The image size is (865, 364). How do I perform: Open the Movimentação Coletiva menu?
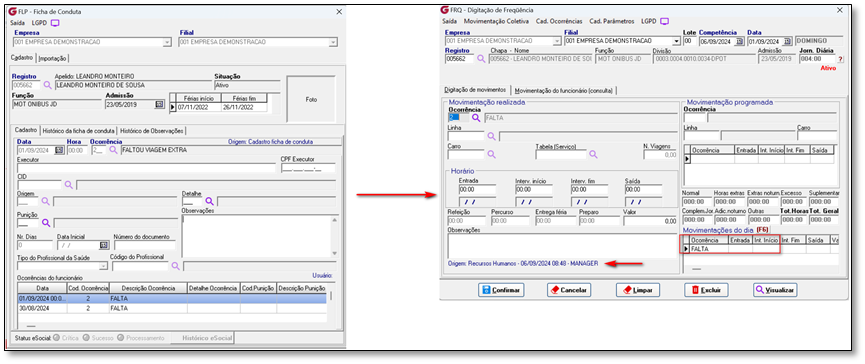click(x=497, y=21)
